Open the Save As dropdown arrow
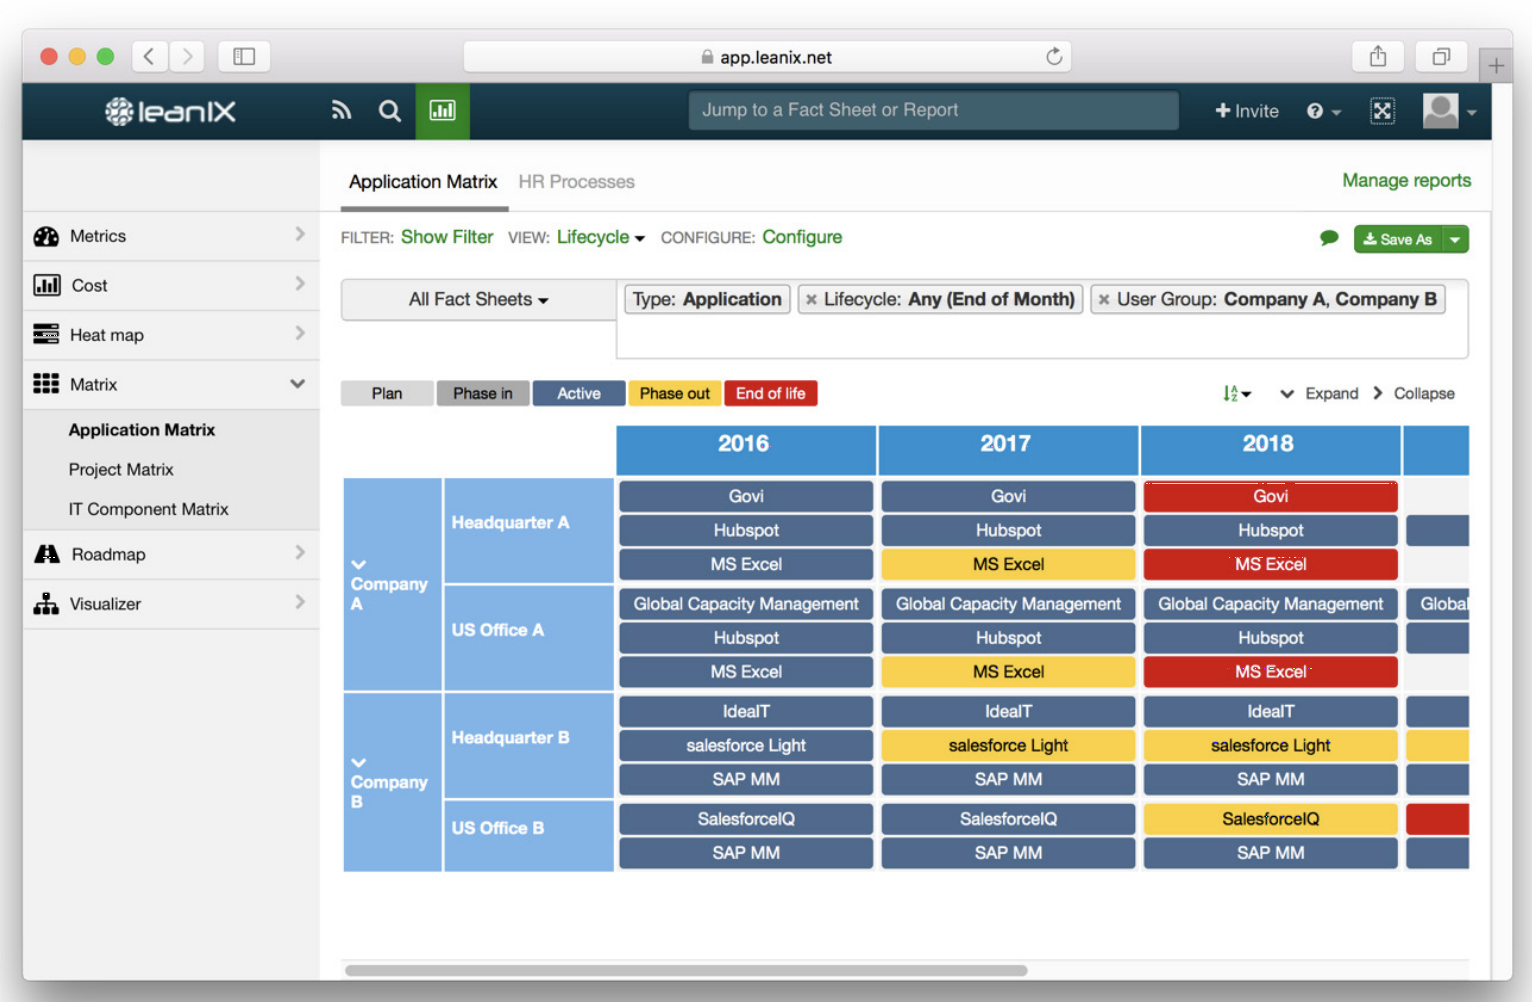Viewport: 1532px width, 1002px height. pos(1456,239)
